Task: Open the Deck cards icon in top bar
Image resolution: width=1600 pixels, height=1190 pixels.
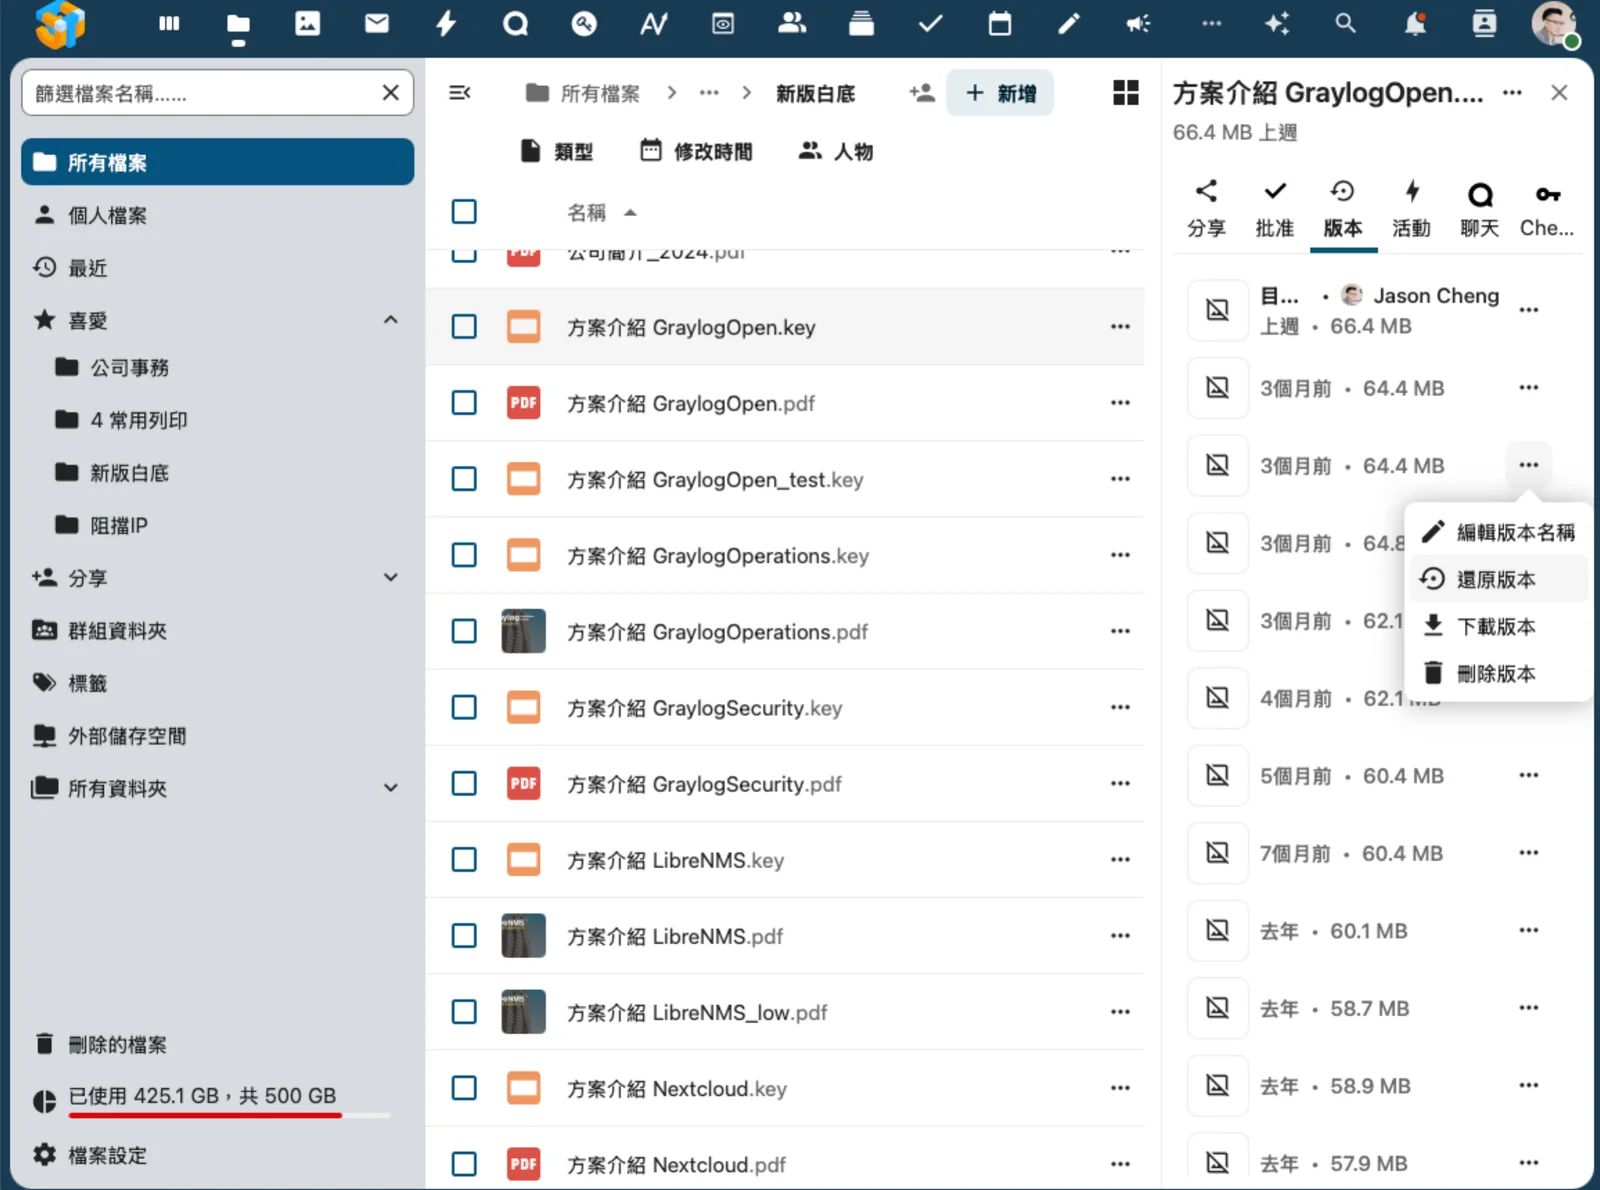Action: 861,24
